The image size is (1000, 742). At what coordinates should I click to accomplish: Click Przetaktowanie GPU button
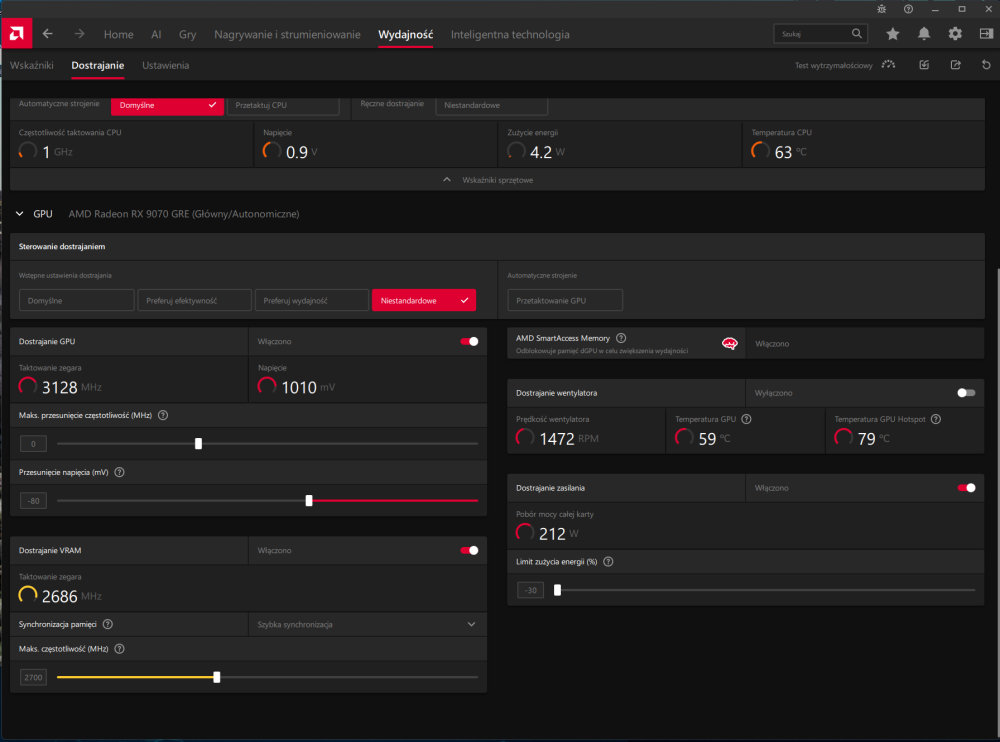pos(565,300)
